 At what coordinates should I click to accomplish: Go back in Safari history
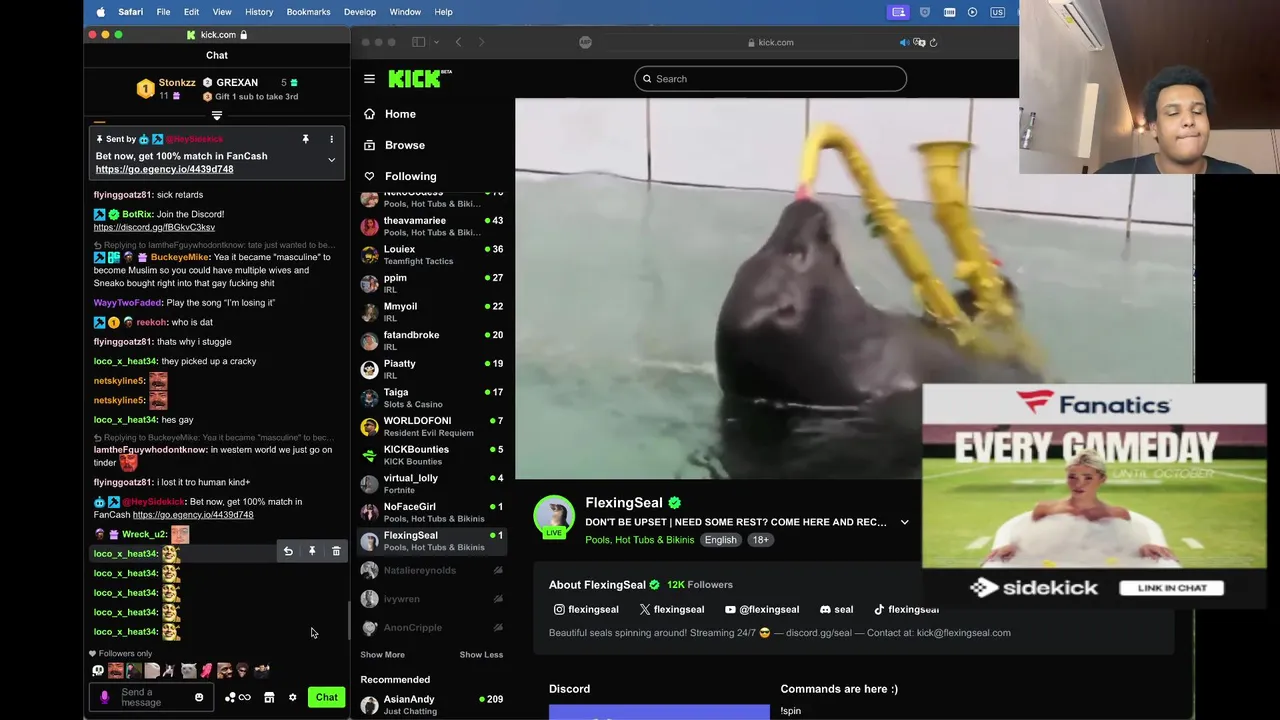point(458,42)
